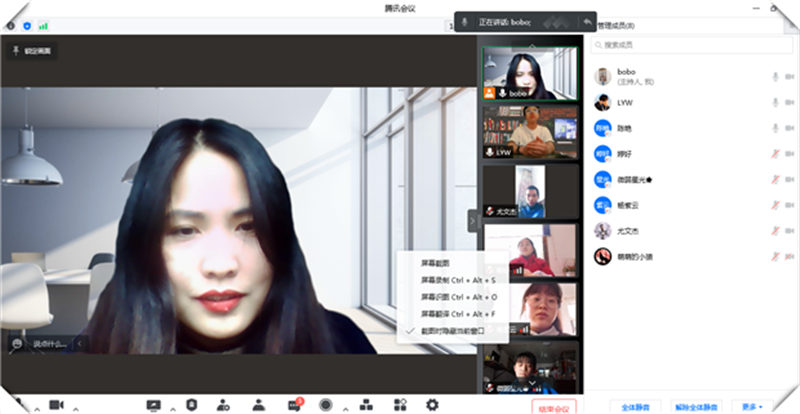
Task: Toggle checked 截图时隐藏当前窗口 option
Action: 453,331
